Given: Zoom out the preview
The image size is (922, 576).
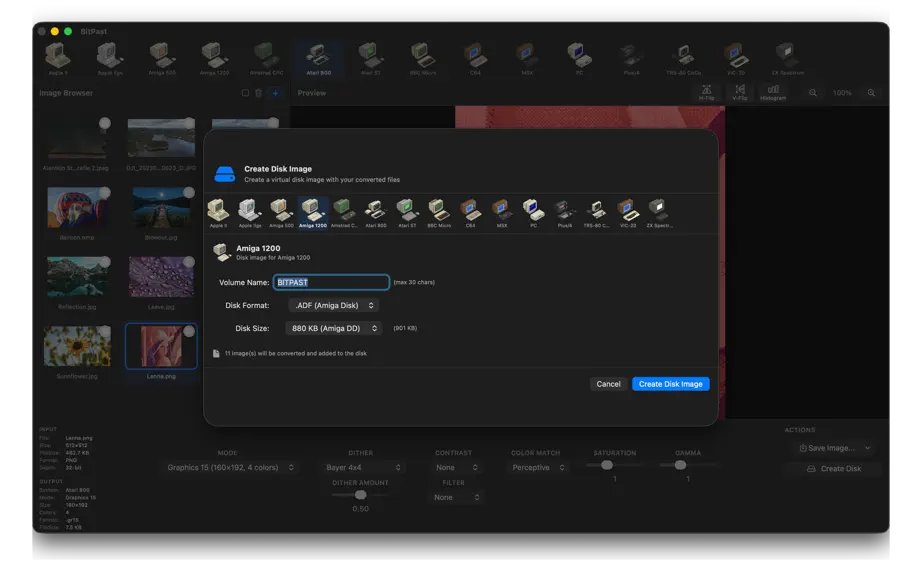Looking at the screenshot, I should [x=813, y=93].
